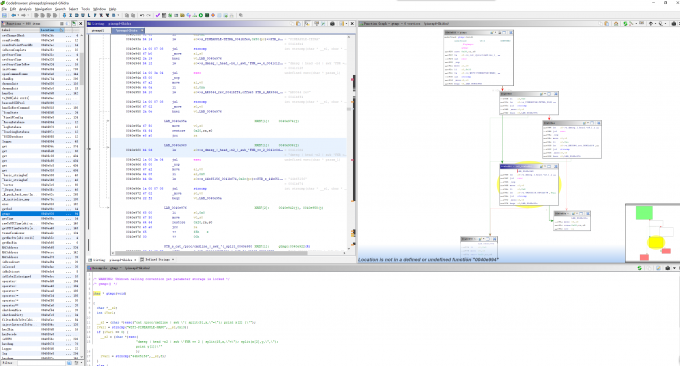Click the home icon in Function Graph toolbar
680x366 pixels.
(616, 24)
